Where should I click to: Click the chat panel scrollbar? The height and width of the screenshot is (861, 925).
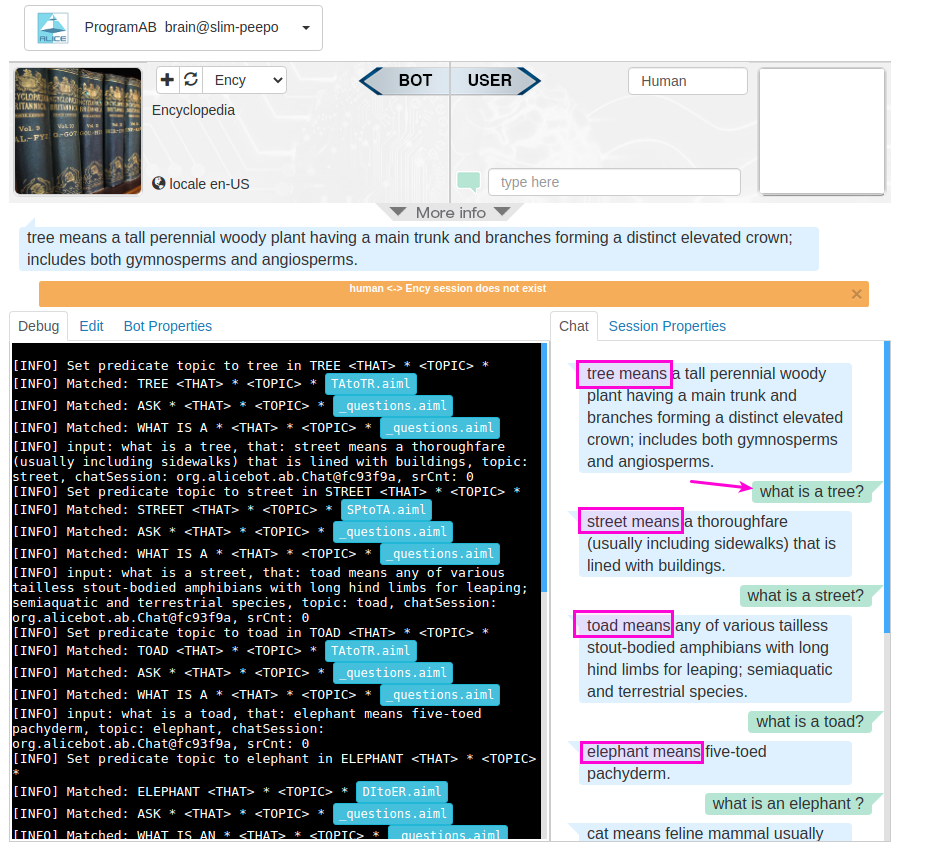(x=887, y=487)
